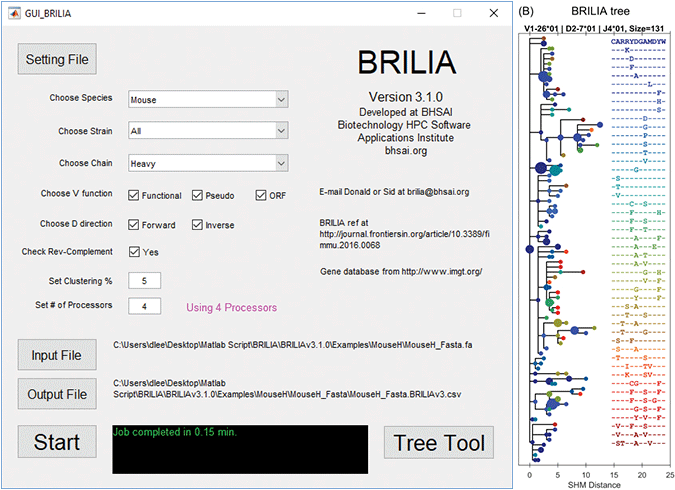Viewport: 675px width, 490px height.
Task: Close the GUI_BRILIA window
Action: pos(494,13)
